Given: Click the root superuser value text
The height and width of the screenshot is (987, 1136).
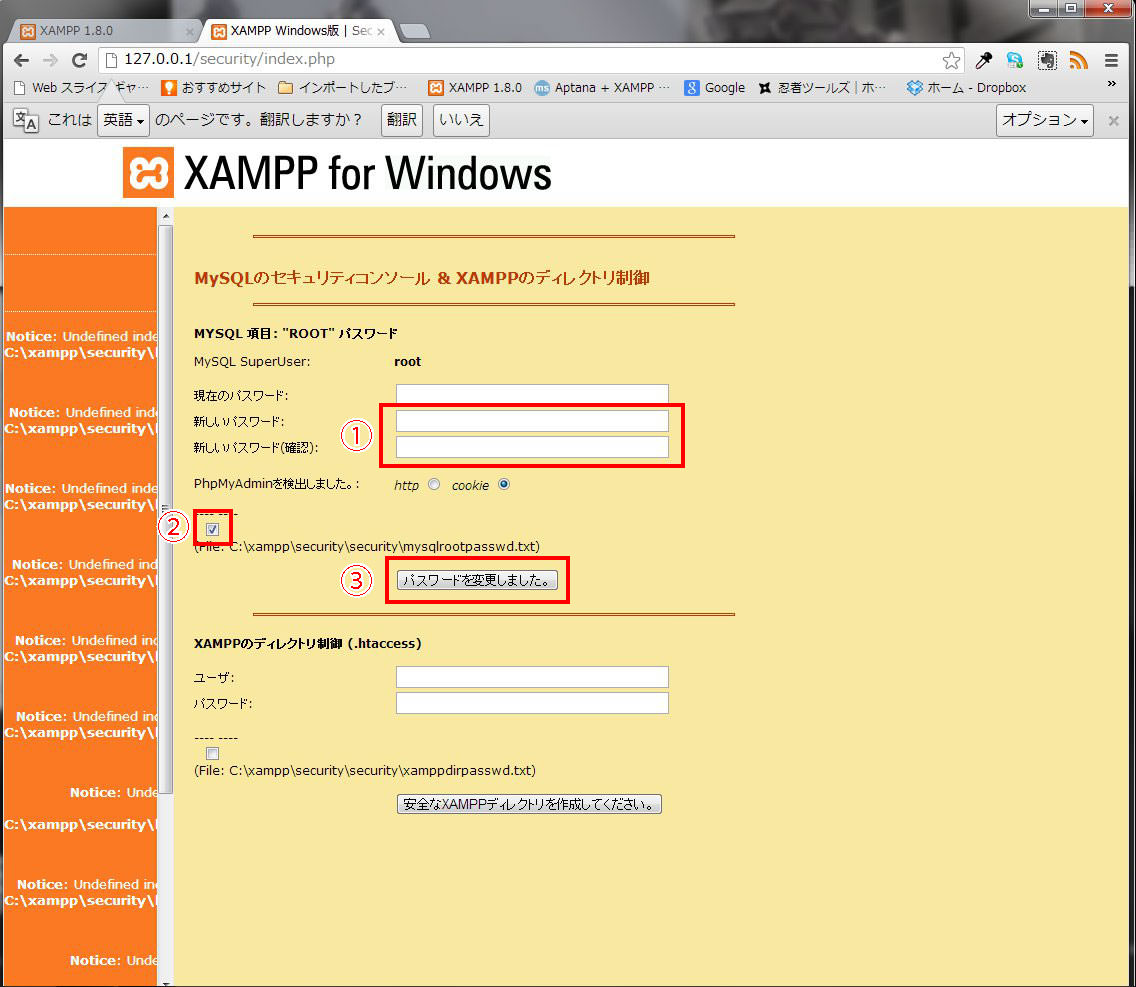Looking at the screenshot, I should (x=407, y=362).
